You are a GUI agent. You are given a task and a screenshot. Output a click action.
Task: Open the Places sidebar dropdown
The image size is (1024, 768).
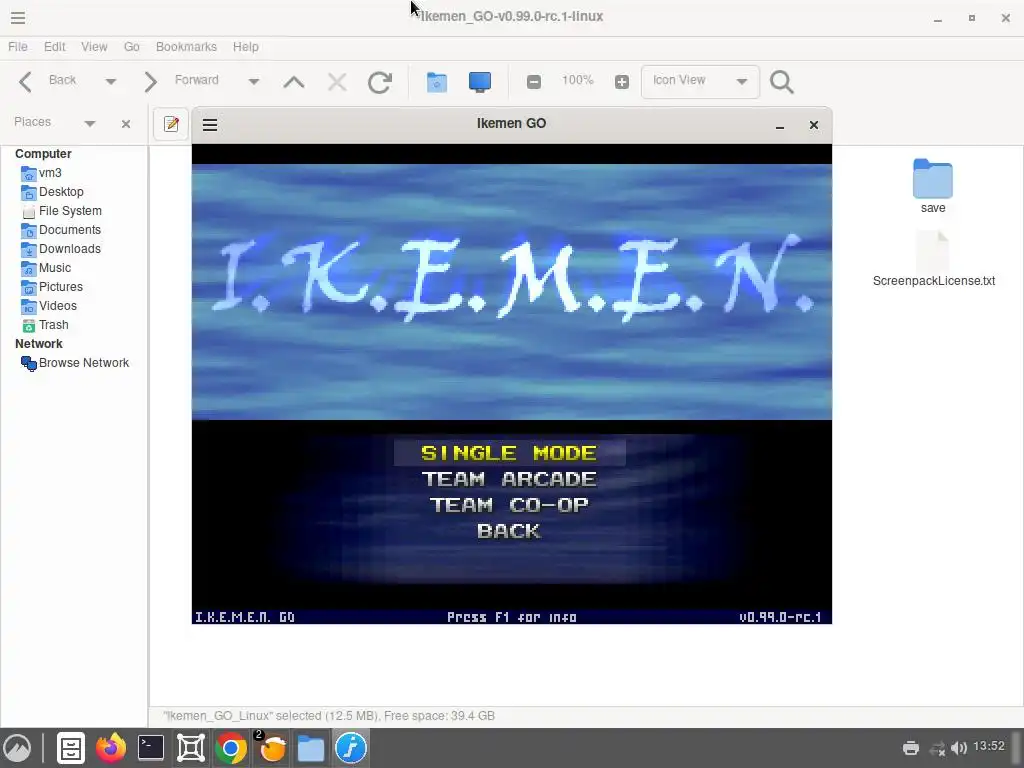coord(89,123)
